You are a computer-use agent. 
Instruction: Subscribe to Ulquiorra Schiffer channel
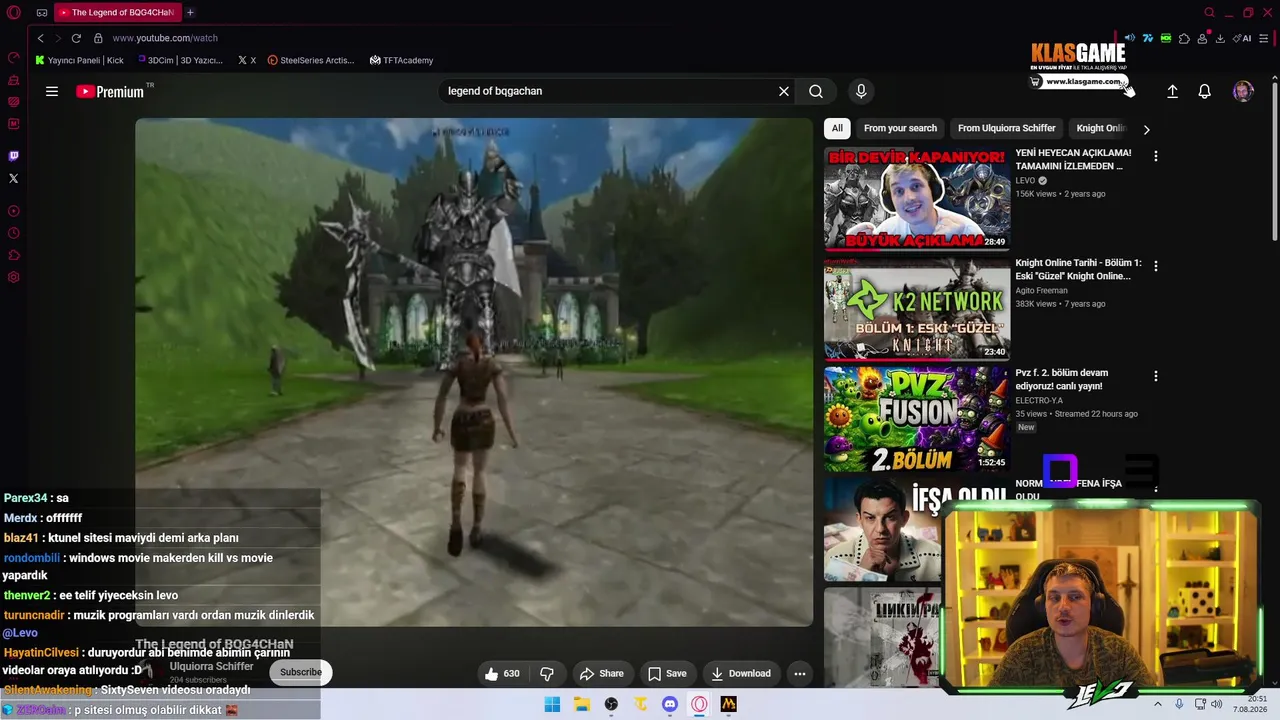(x=300, y=672)
